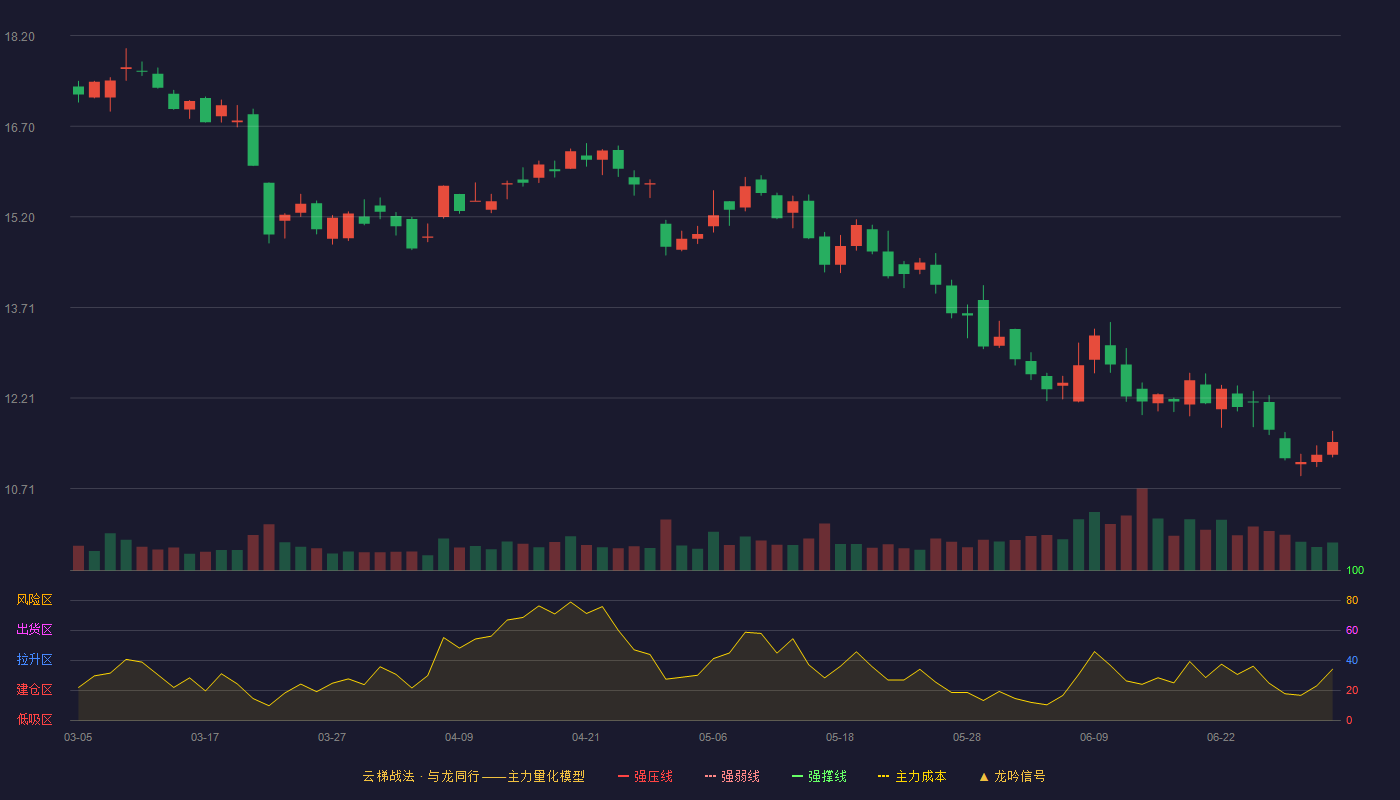The width and height of the screenshot is (1400, 800).
Task: Click the 40 indicator scale label
Action: pyautogui.click(x=1352, y=660)
